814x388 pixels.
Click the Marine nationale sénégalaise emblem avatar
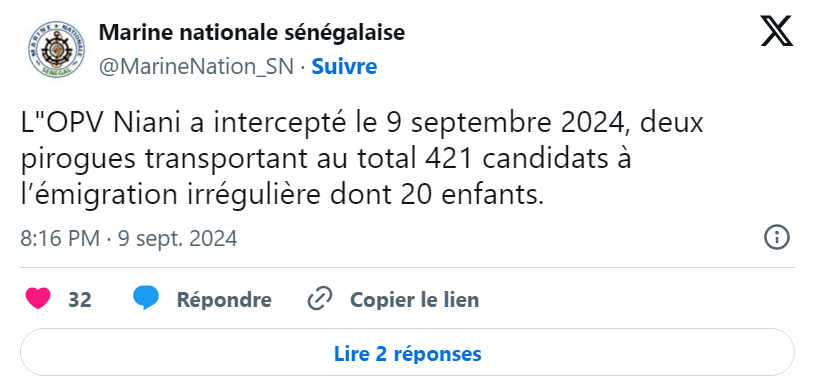[x=57, y=50]
